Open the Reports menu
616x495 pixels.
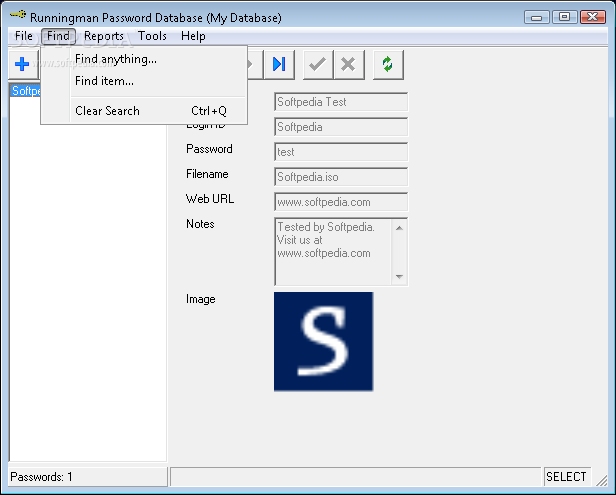click(x=104, y=36)
